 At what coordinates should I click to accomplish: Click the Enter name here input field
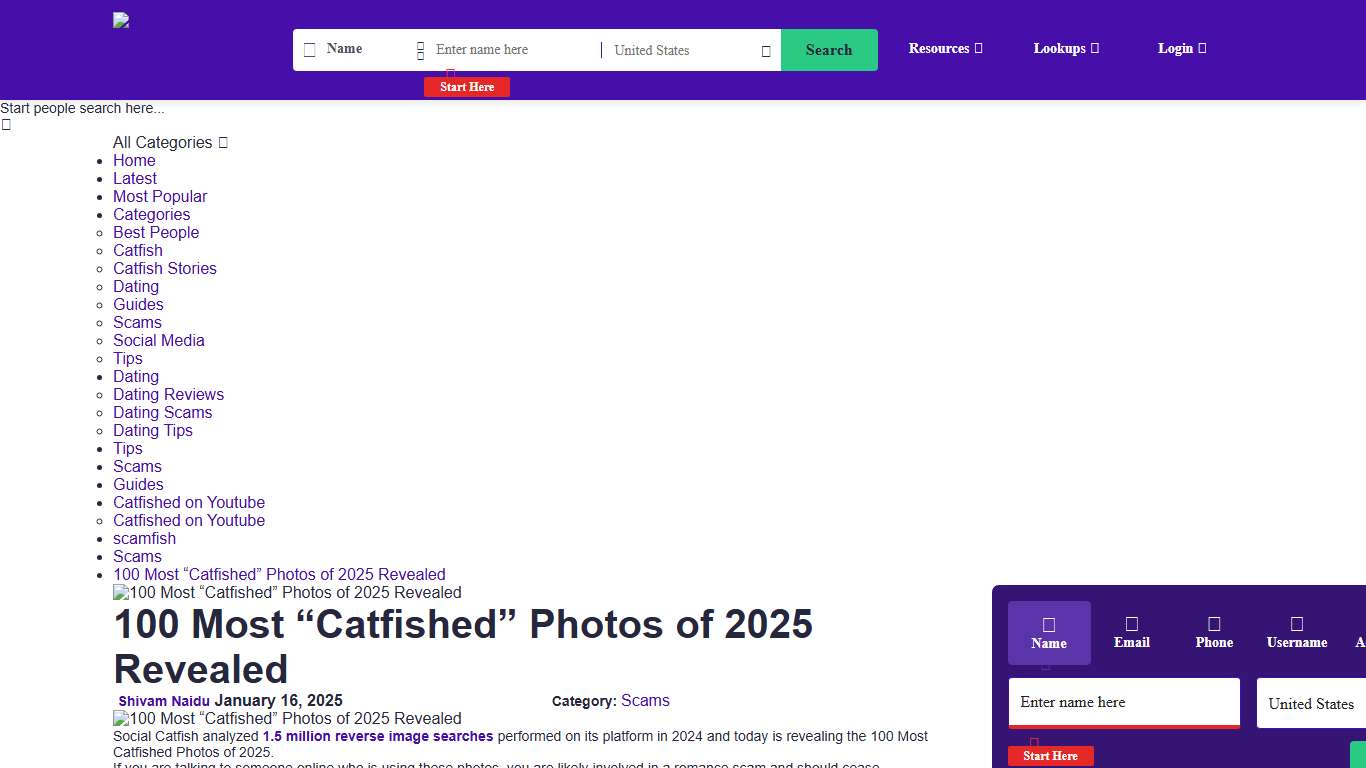click(x=1124, y=702)
